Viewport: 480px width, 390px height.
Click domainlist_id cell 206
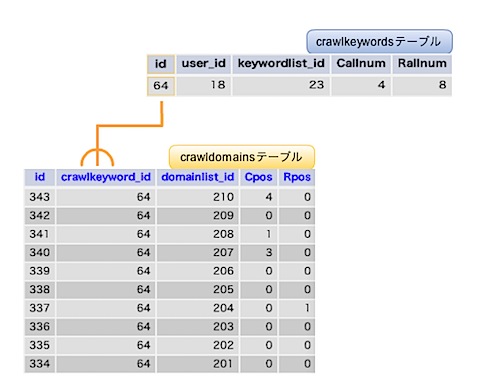point(198,271)
